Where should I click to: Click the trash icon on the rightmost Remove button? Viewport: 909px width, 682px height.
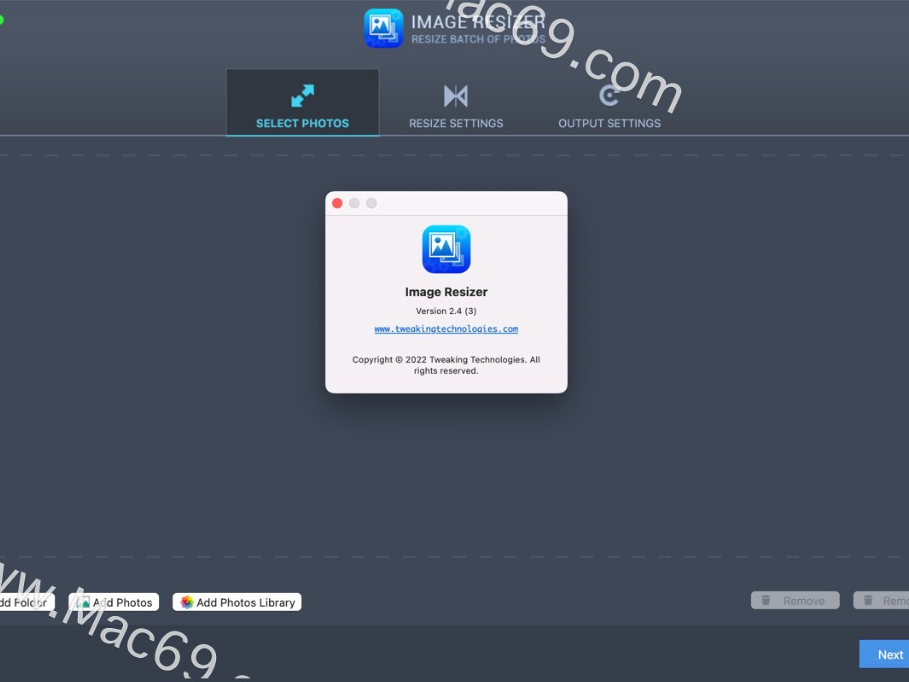[866, 600]
